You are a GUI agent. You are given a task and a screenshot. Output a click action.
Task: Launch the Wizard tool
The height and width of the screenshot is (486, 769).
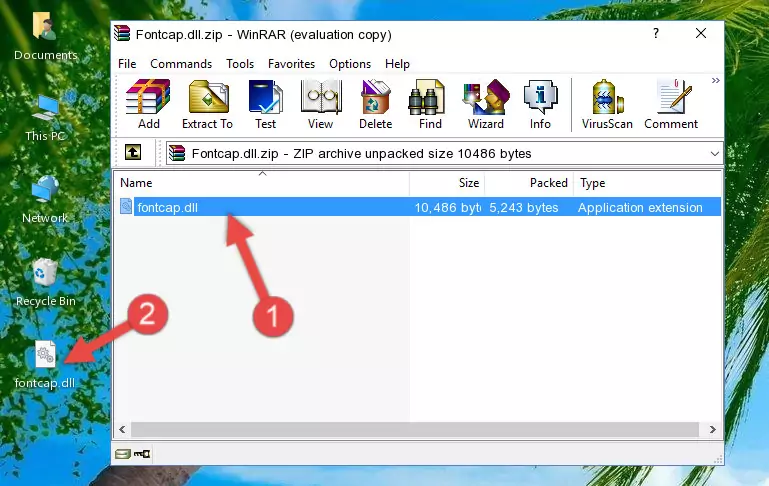(486, 104)
